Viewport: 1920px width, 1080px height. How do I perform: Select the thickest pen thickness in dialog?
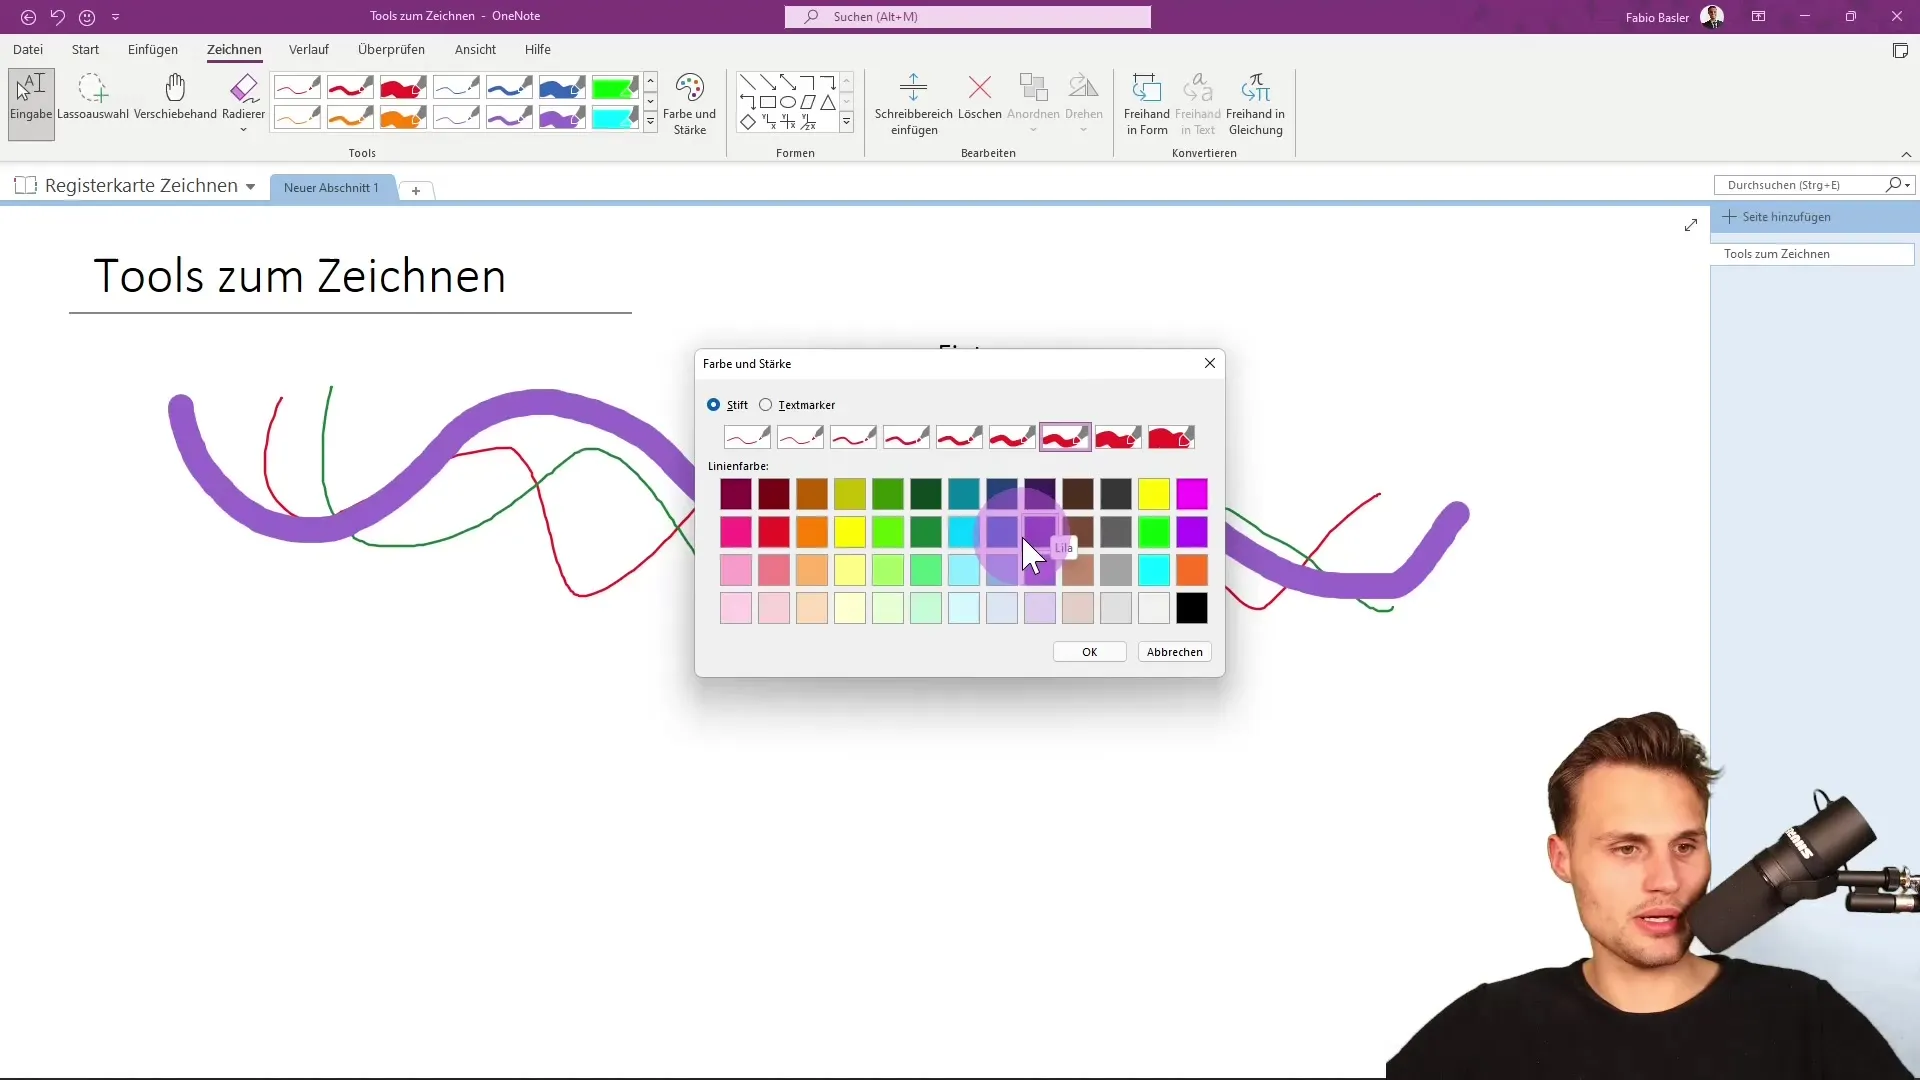click(1171, 437)
